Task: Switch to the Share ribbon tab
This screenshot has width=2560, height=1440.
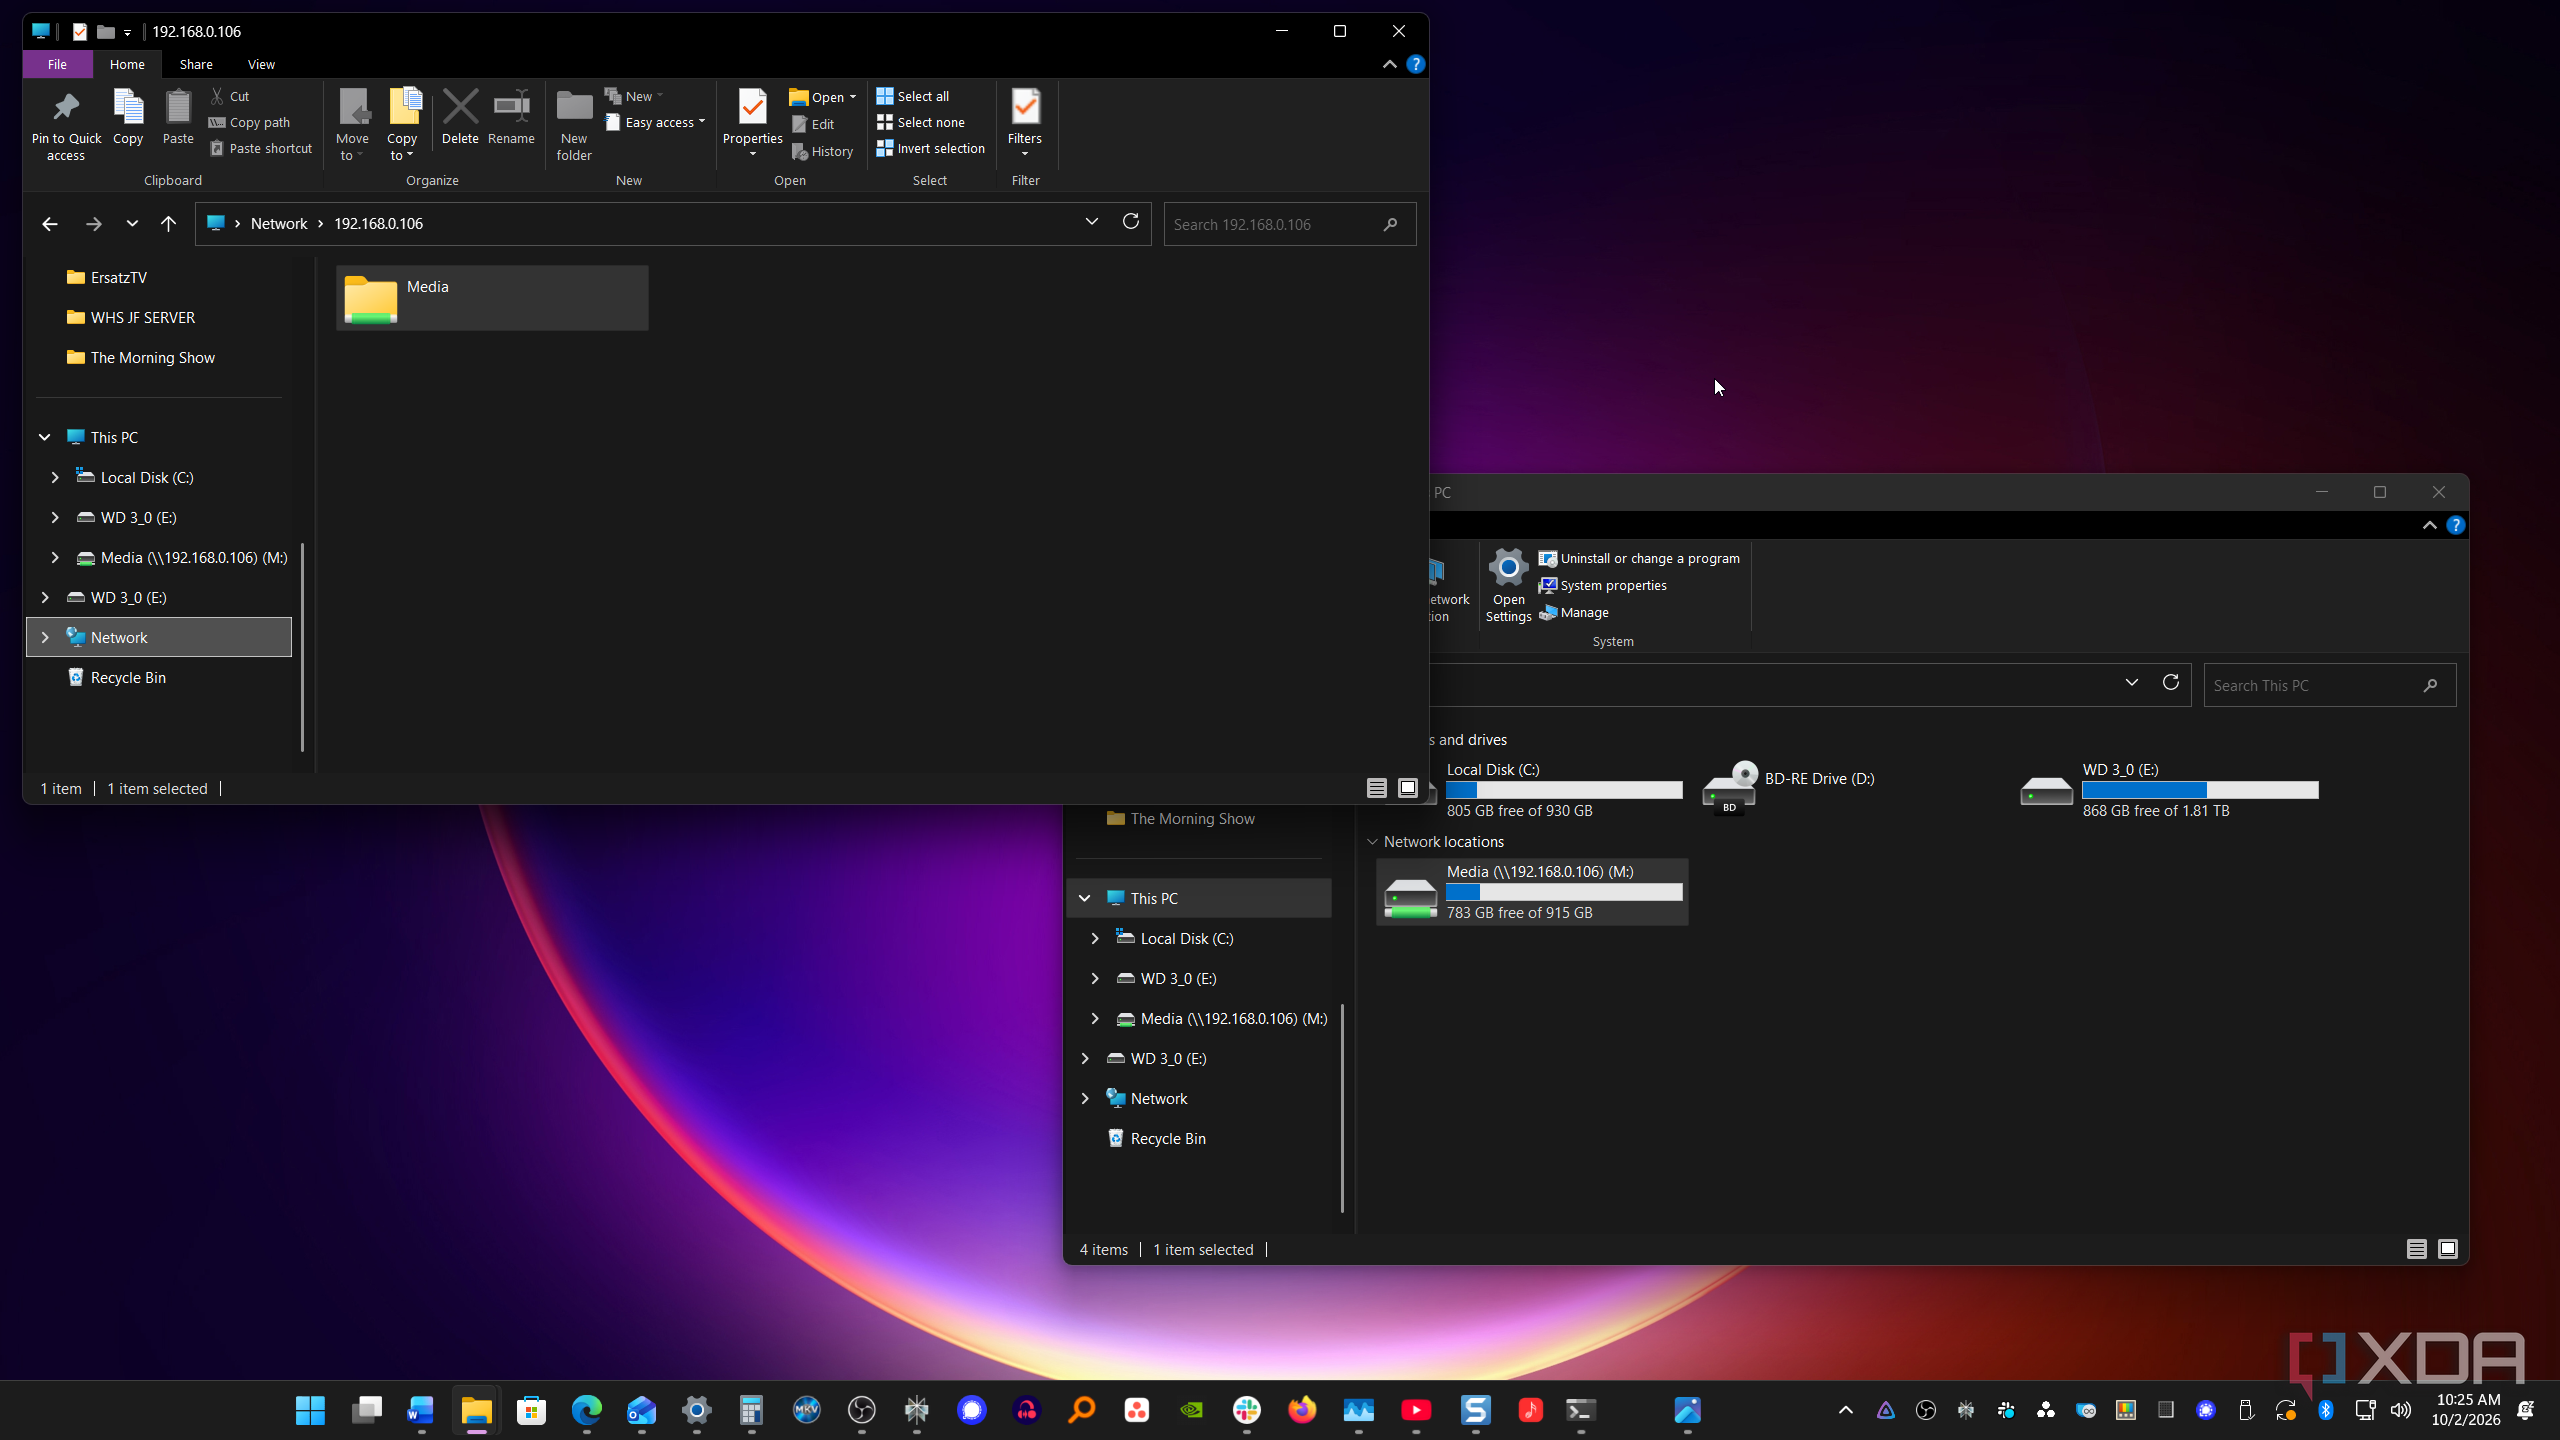Action: point(196,64)
